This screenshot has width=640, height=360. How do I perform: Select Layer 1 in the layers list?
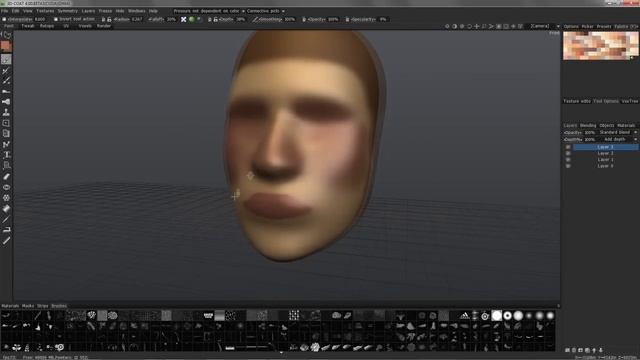click(x=605, y=160)
